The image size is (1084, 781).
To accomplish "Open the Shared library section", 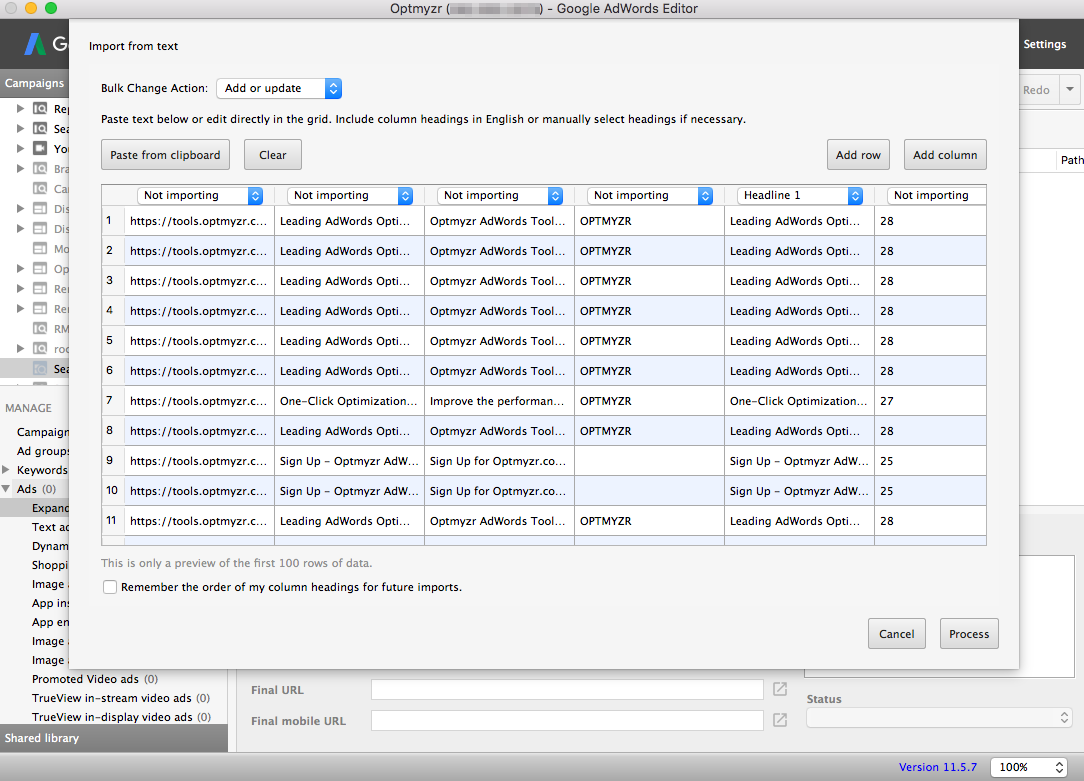I will point(113,738).
